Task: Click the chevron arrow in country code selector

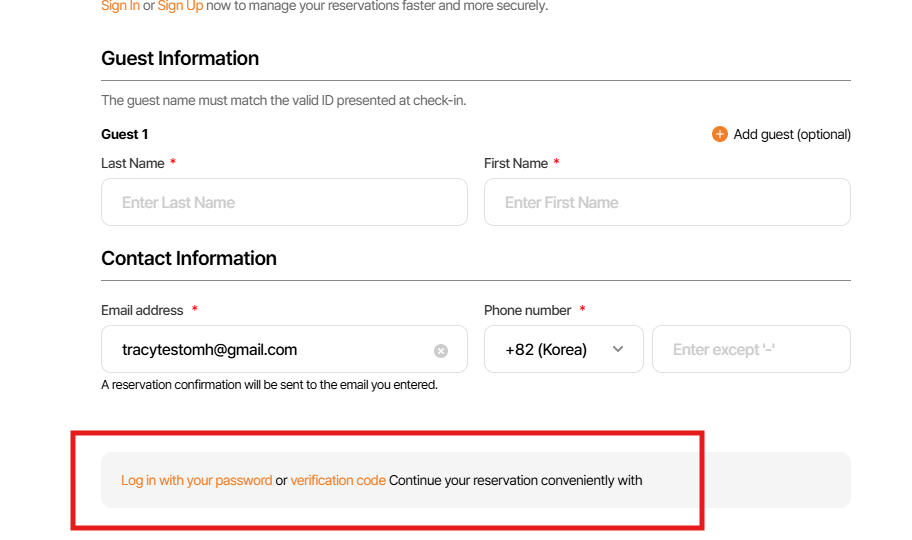Action: [618, 349]
